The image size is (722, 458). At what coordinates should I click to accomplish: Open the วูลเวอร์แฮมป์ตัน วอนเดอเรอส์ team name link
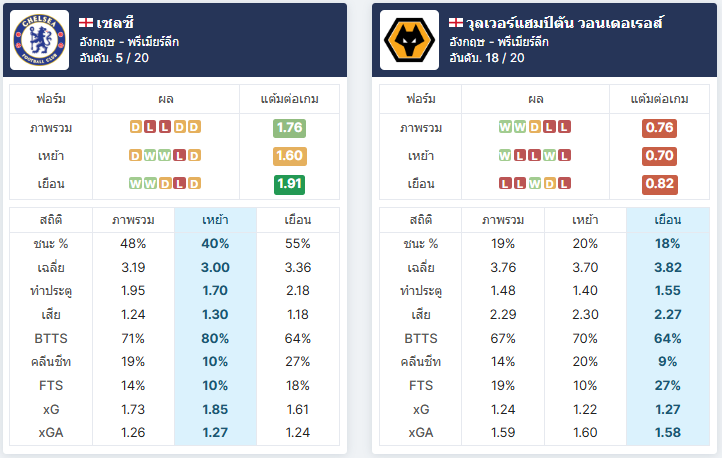565,23
